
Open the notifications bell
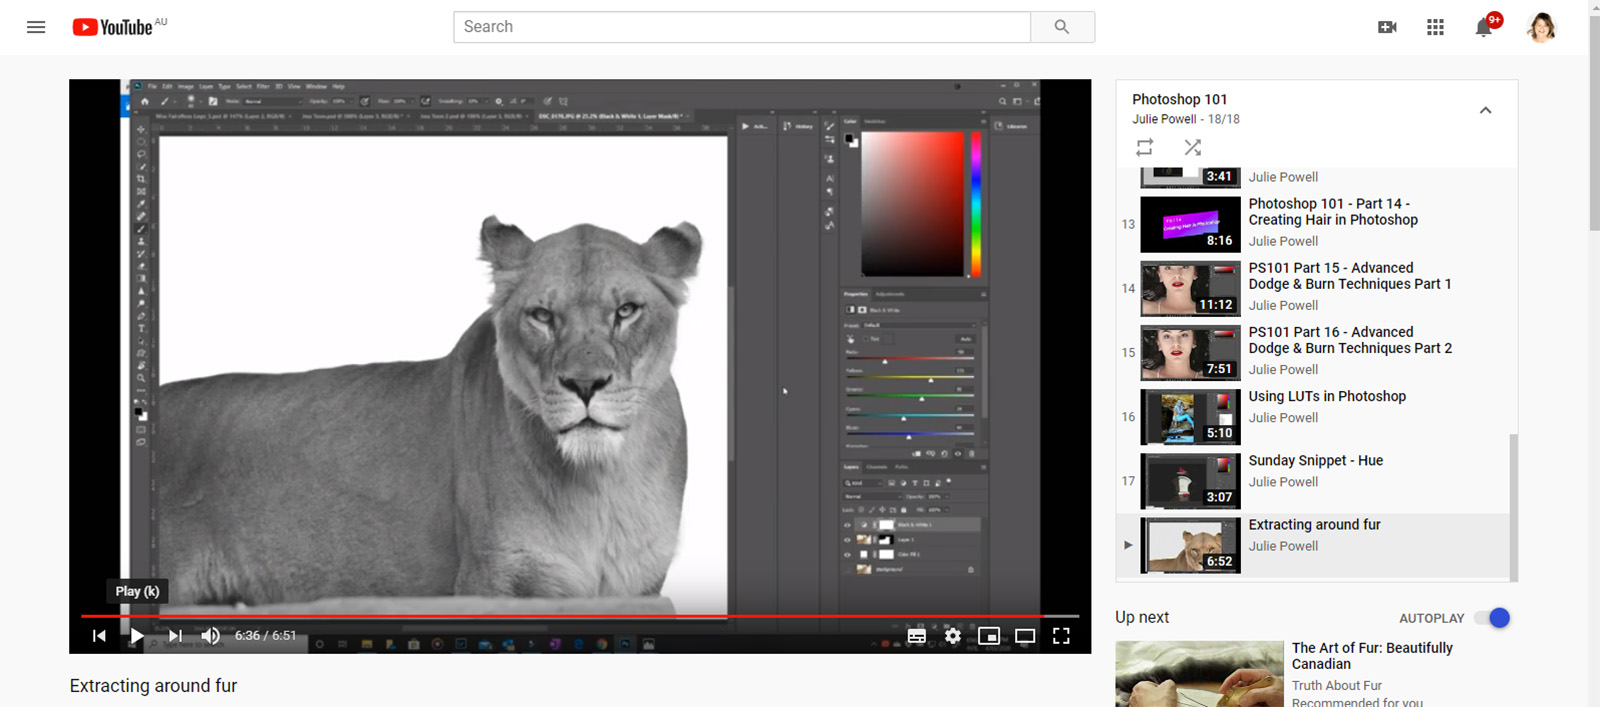[x=1484, y=27]
